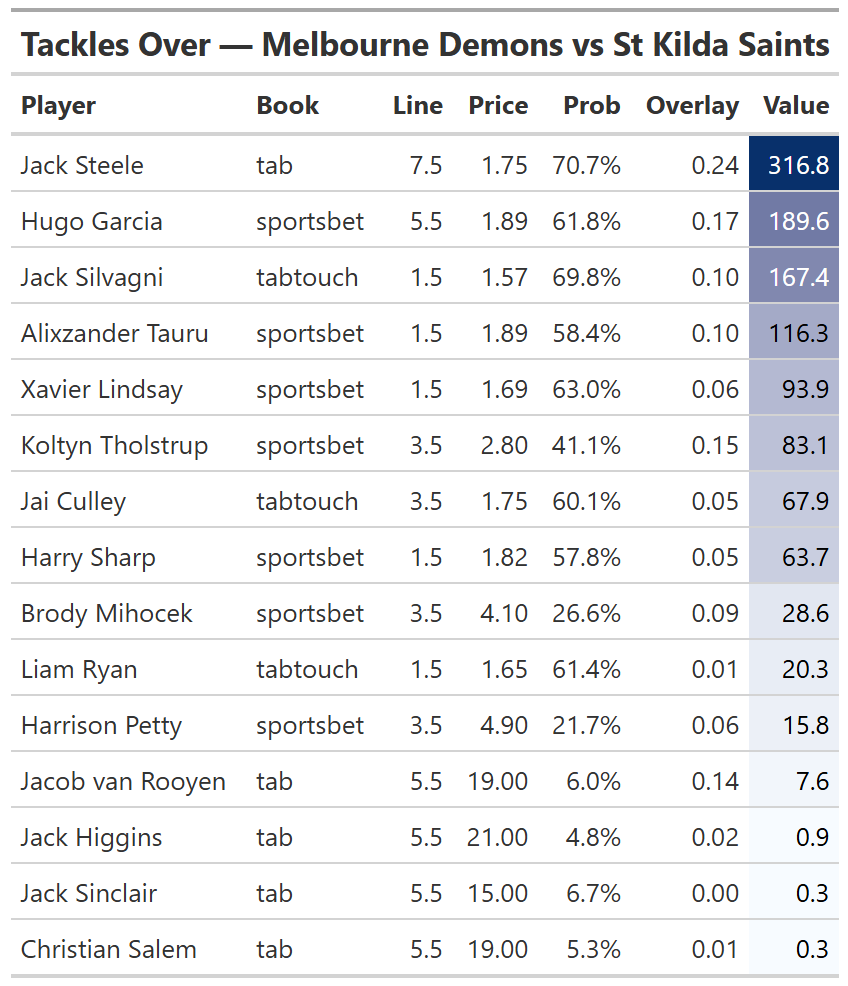Click the Value column header
Image resolution: width=848 pixels, height=986 pixels.
796,106
